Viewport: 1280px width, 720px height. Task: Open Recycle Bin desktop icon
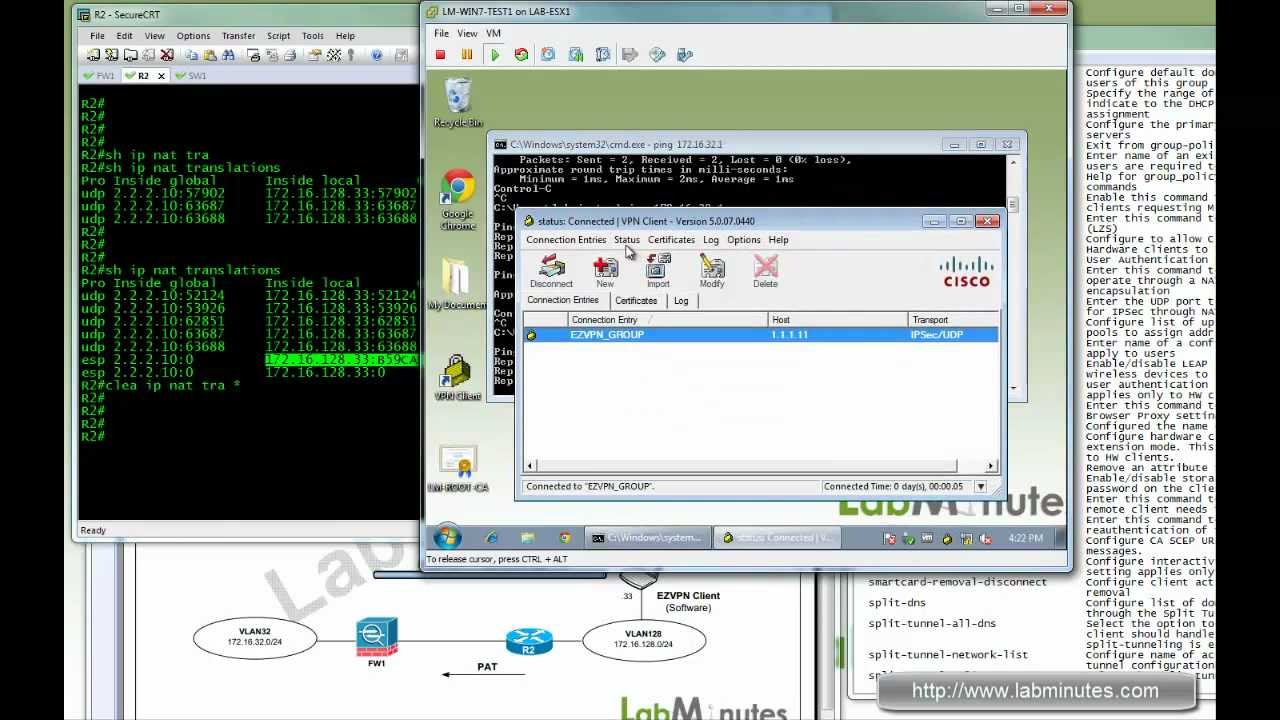tap(458, 103)
